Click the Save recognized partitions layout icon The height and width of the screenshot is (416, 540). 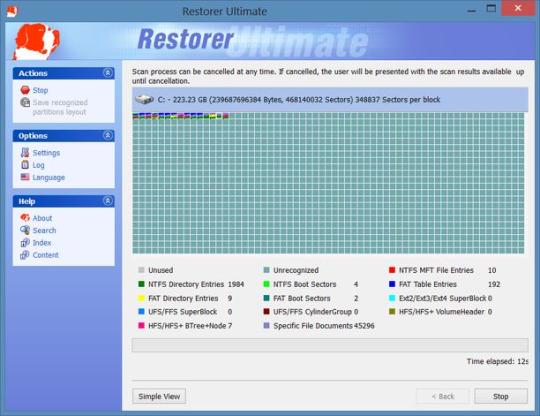(x=25, y=103)
